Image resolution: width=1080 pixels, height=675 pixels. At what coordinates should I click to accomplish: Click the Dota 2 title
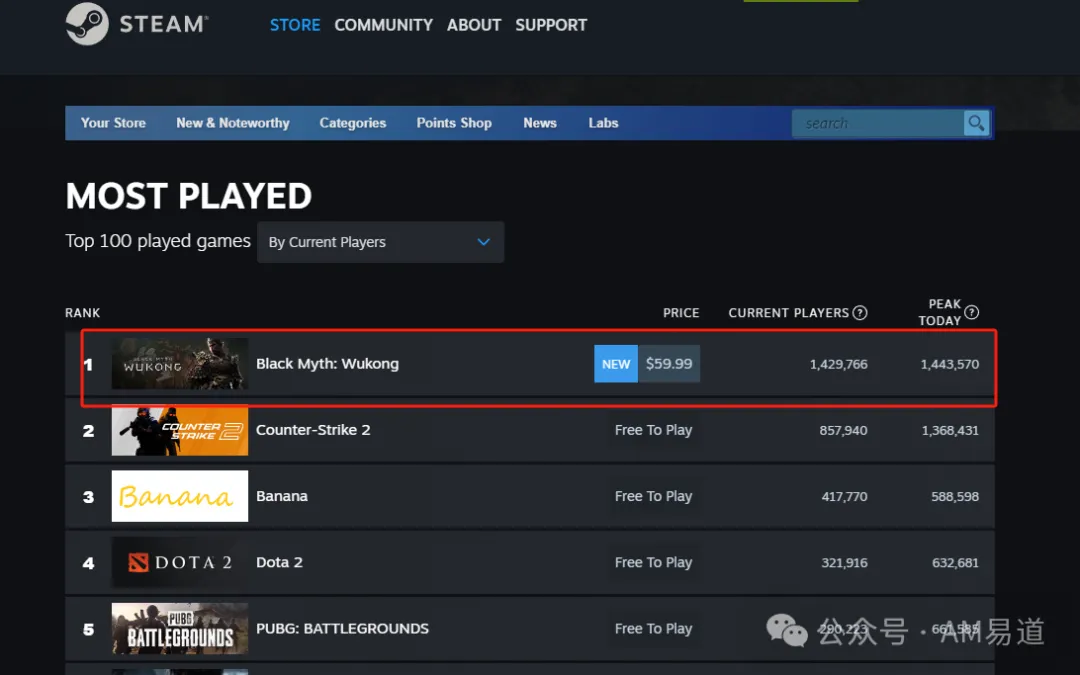pos(280,562)
